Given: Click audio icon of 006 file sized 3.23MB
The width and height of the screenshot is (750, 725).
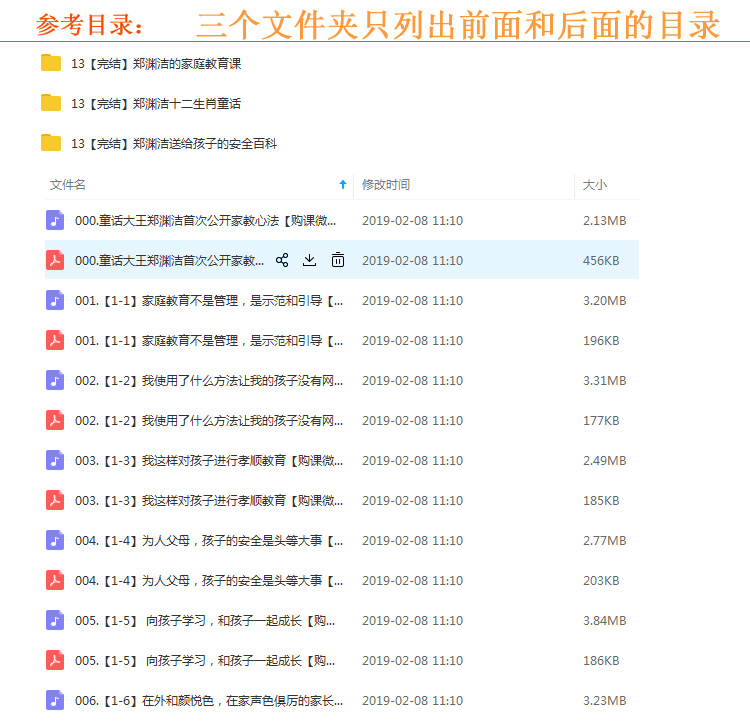Looking at the screenshot, I should [55, 700].
